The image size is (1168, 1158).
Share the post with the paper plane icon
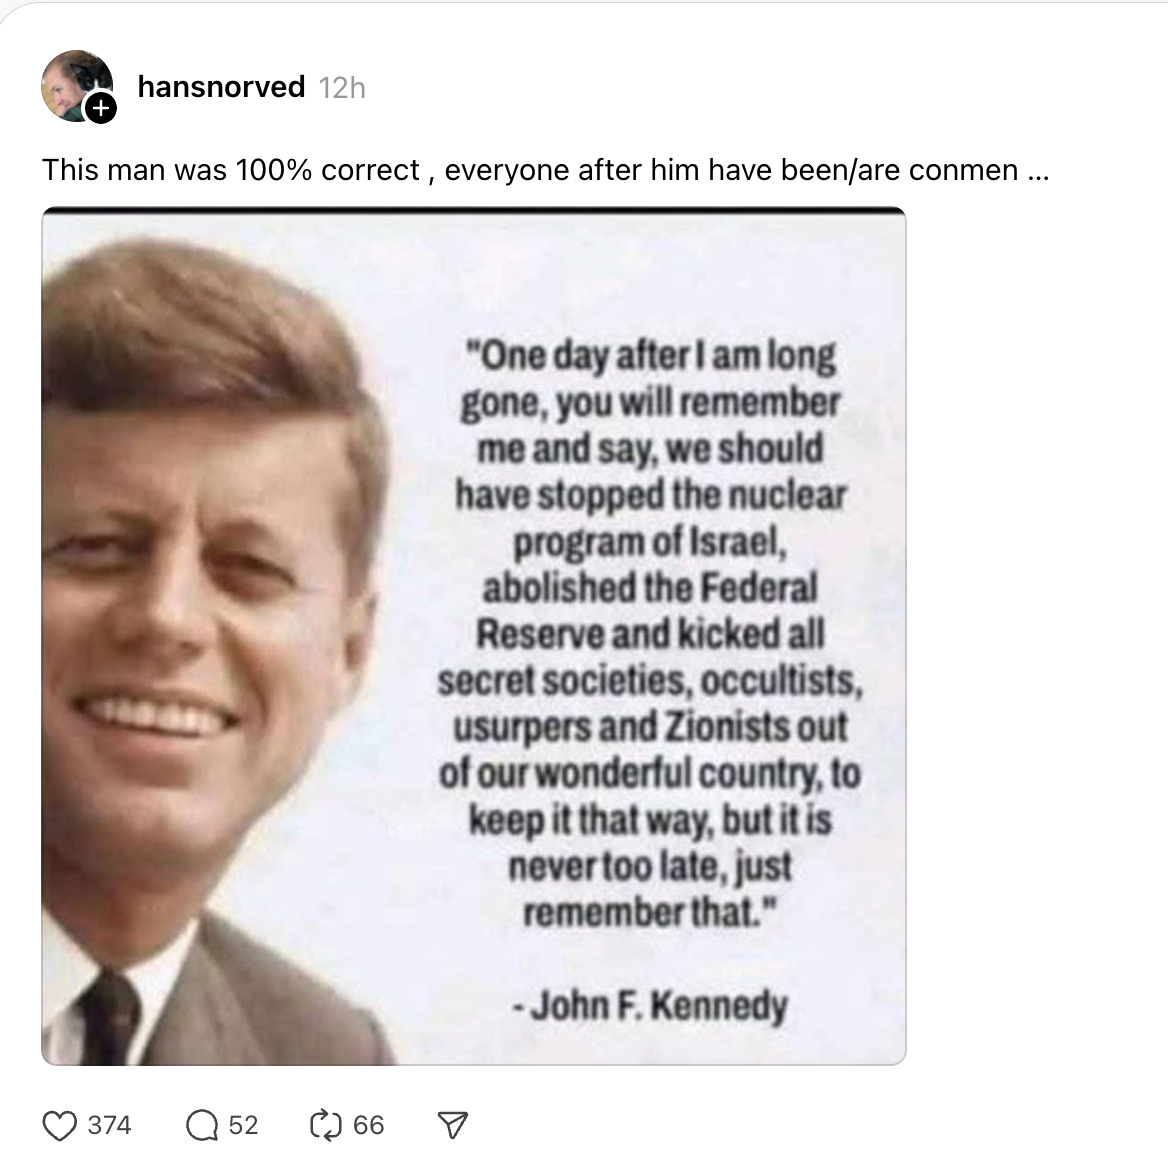point(452,1125)
